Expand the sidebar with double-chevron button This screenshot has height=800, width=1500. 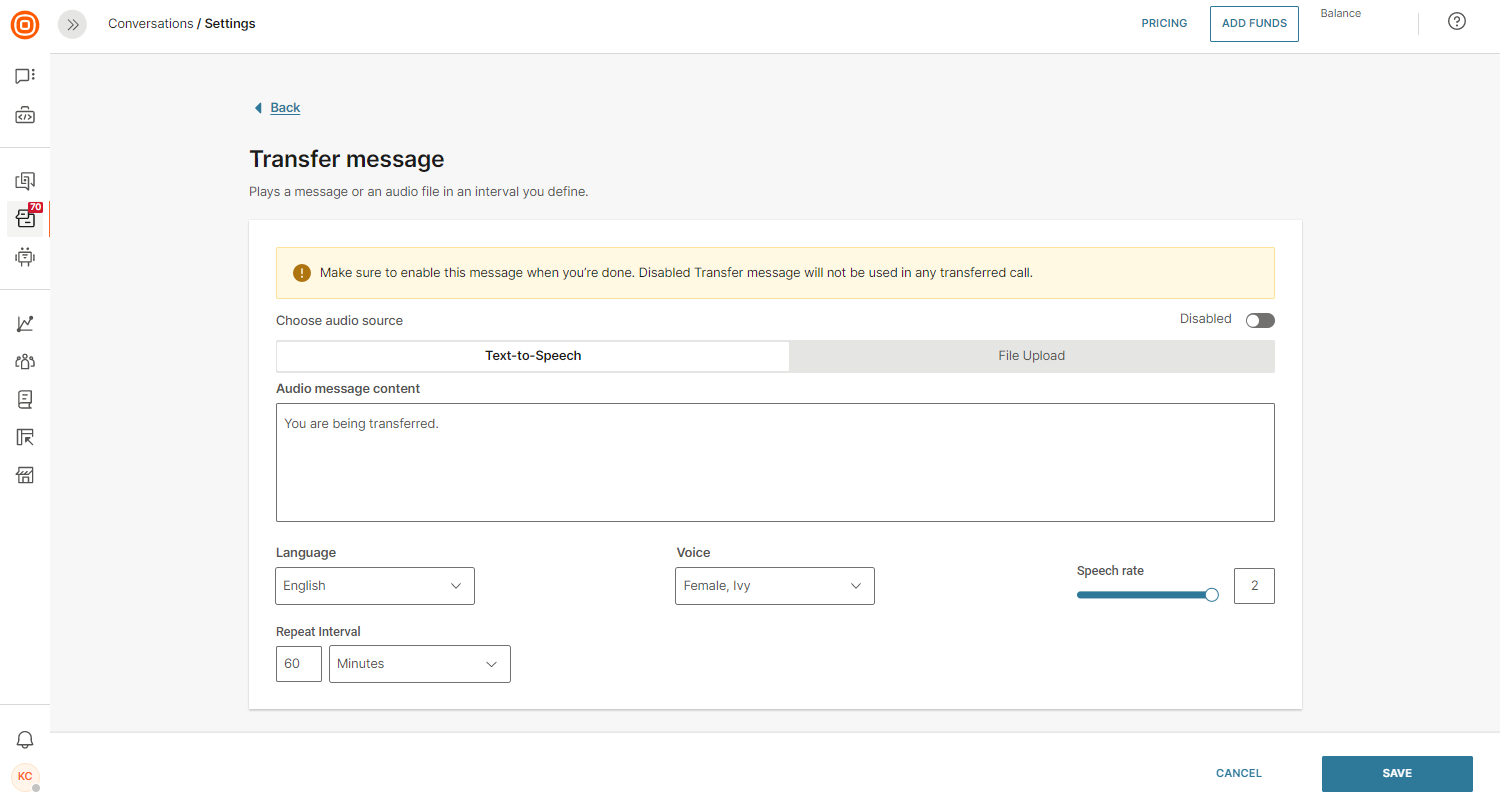pyautogui.click(x=72, y=24)
